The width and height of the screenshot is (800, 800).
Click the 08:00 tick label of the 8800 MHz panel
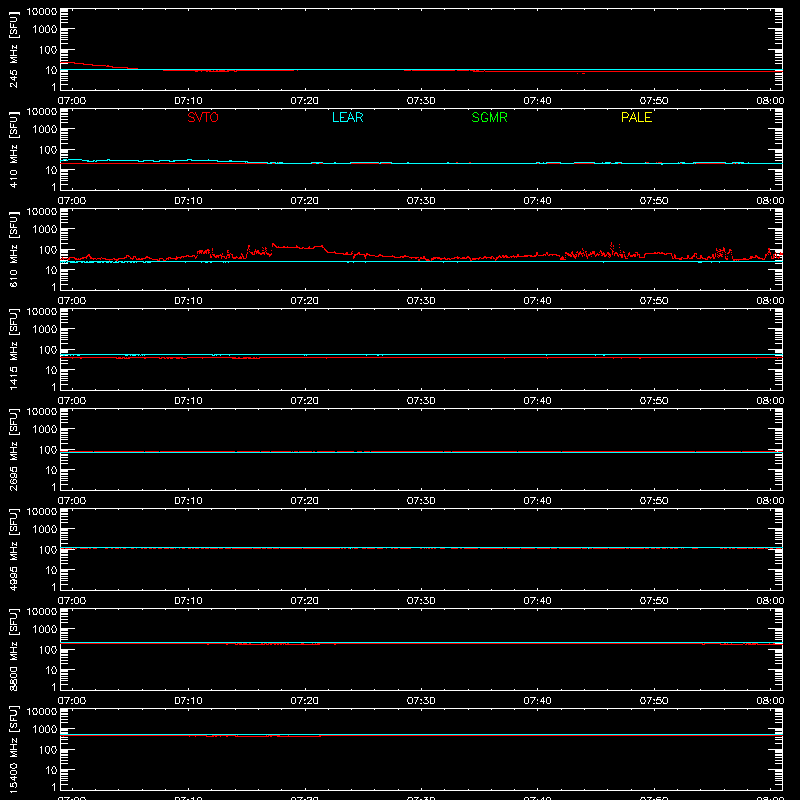pos(770,701)
